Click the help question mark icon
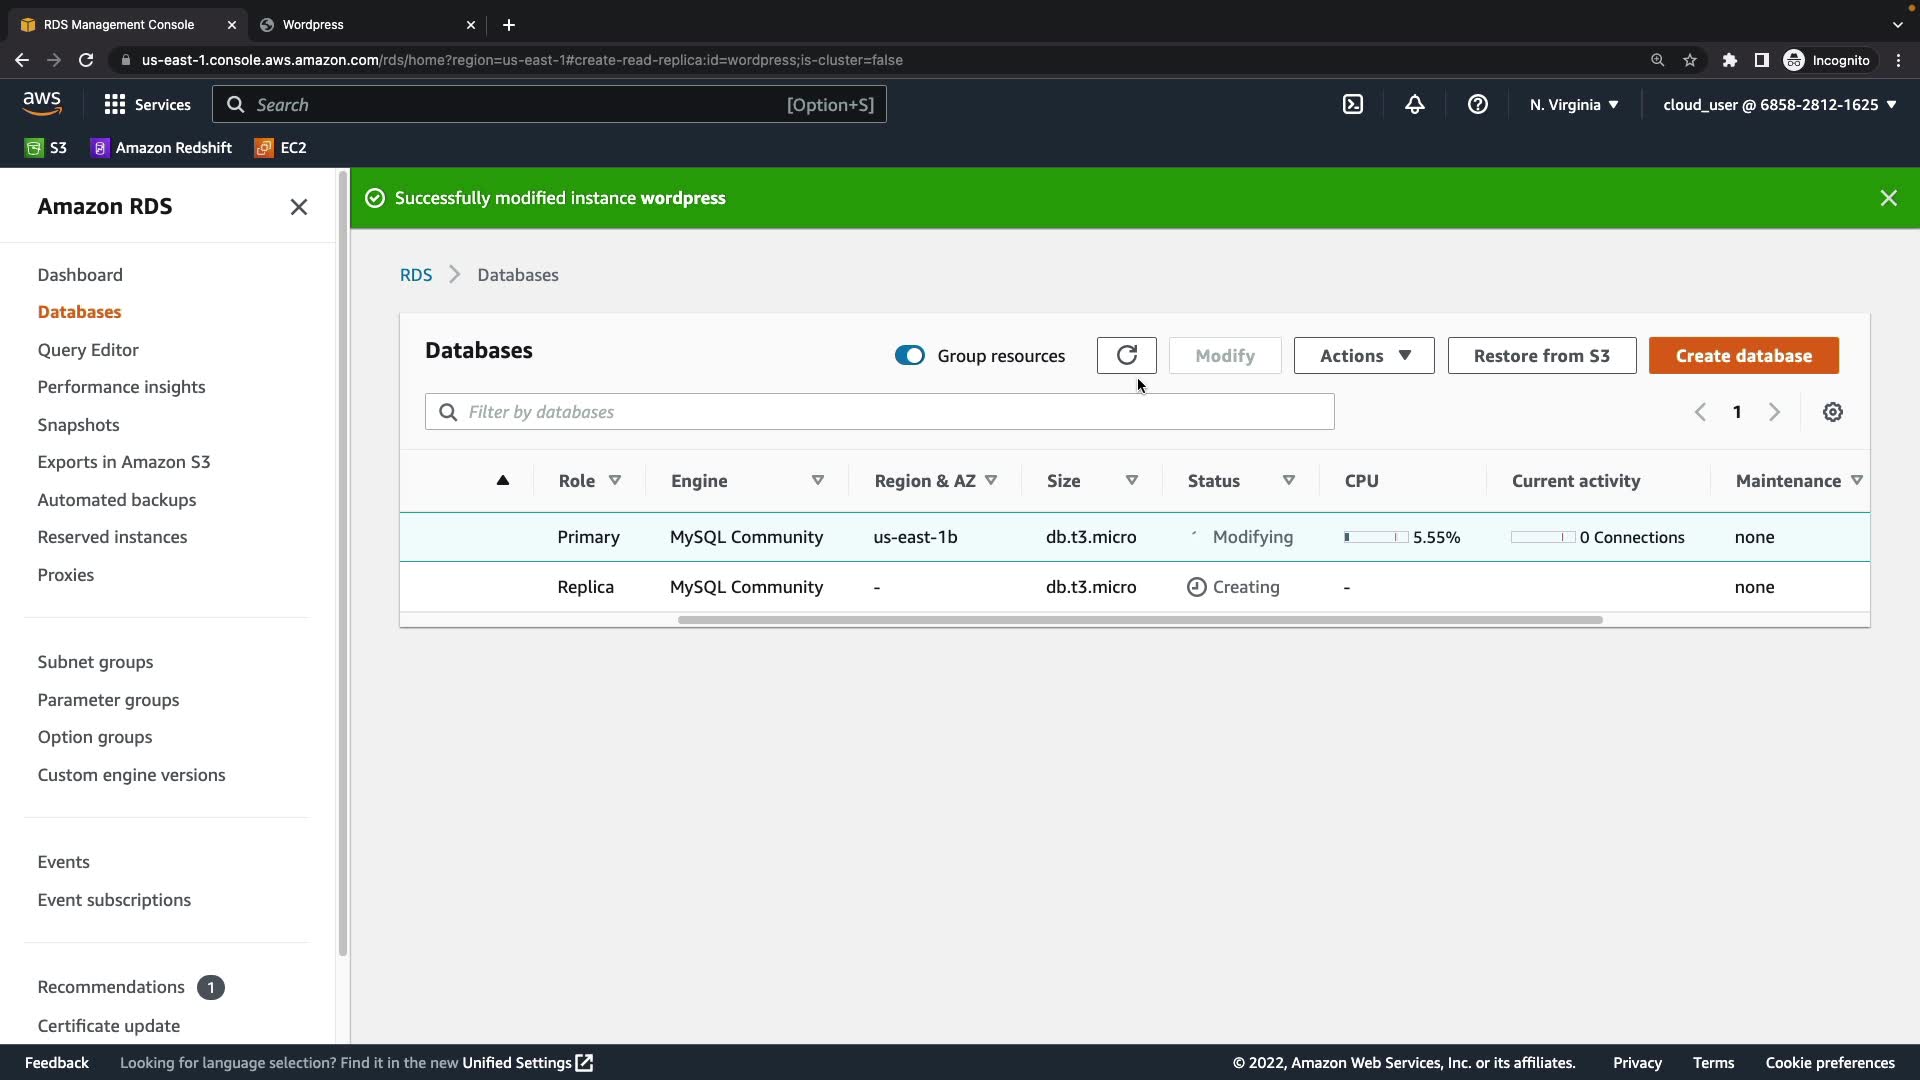1920x1080 pixels. pos(1477,105)
